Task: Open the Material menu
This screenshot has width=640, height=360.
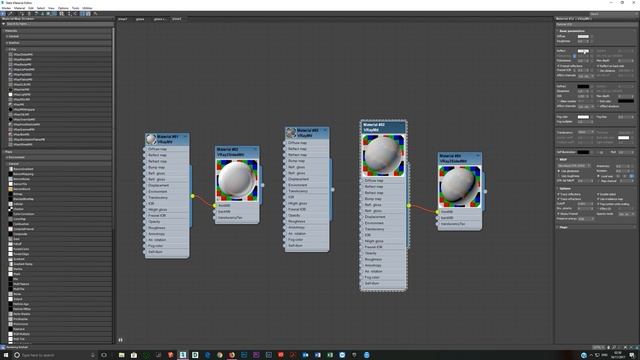Action: point(19,8)
